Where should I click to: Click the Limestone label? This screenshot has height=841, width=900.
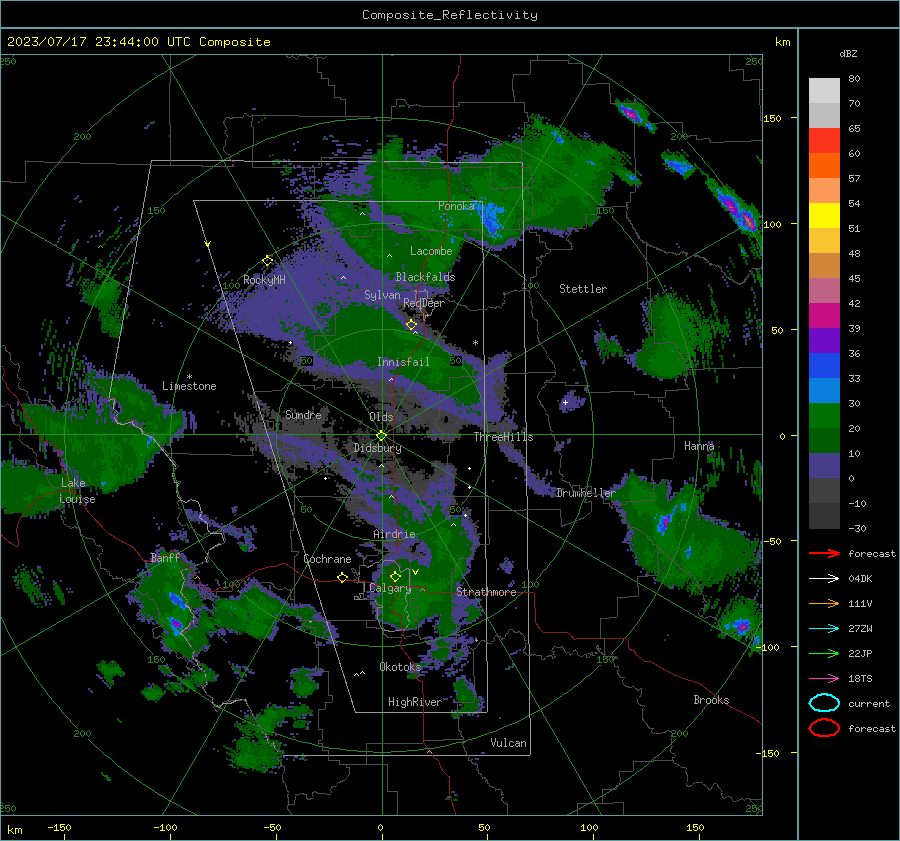pos(189,386)
